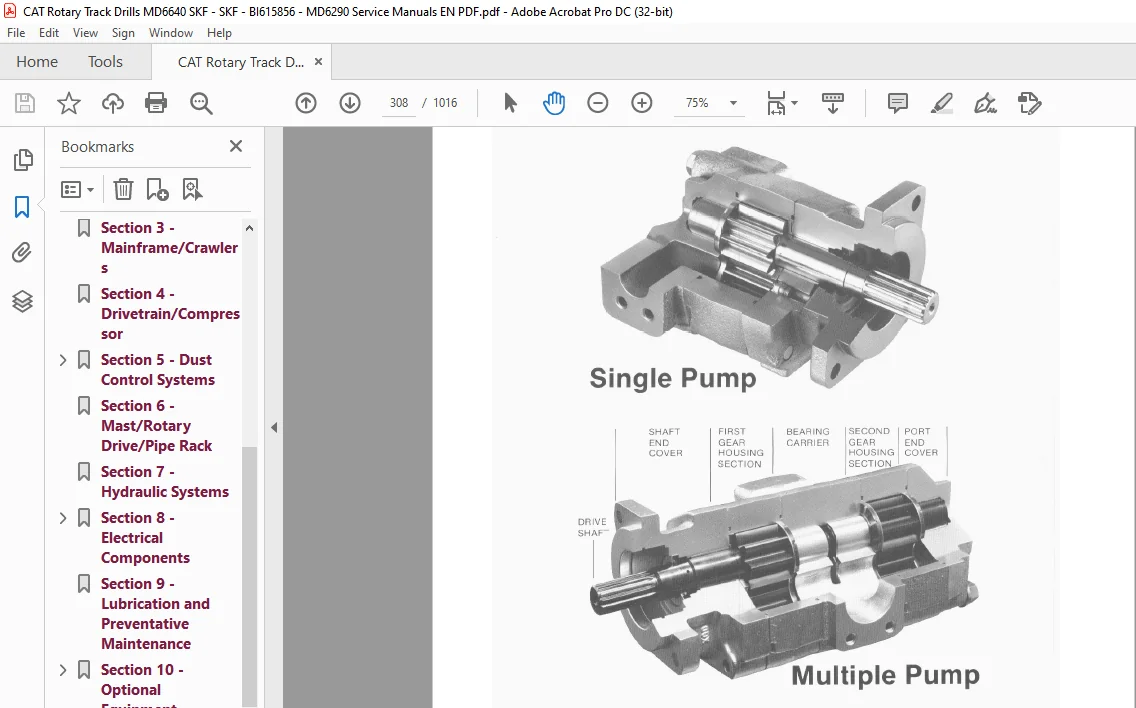This screenshot has height=708, width=1136.
Task: Zoom out with the minus button
Action: 598,103
